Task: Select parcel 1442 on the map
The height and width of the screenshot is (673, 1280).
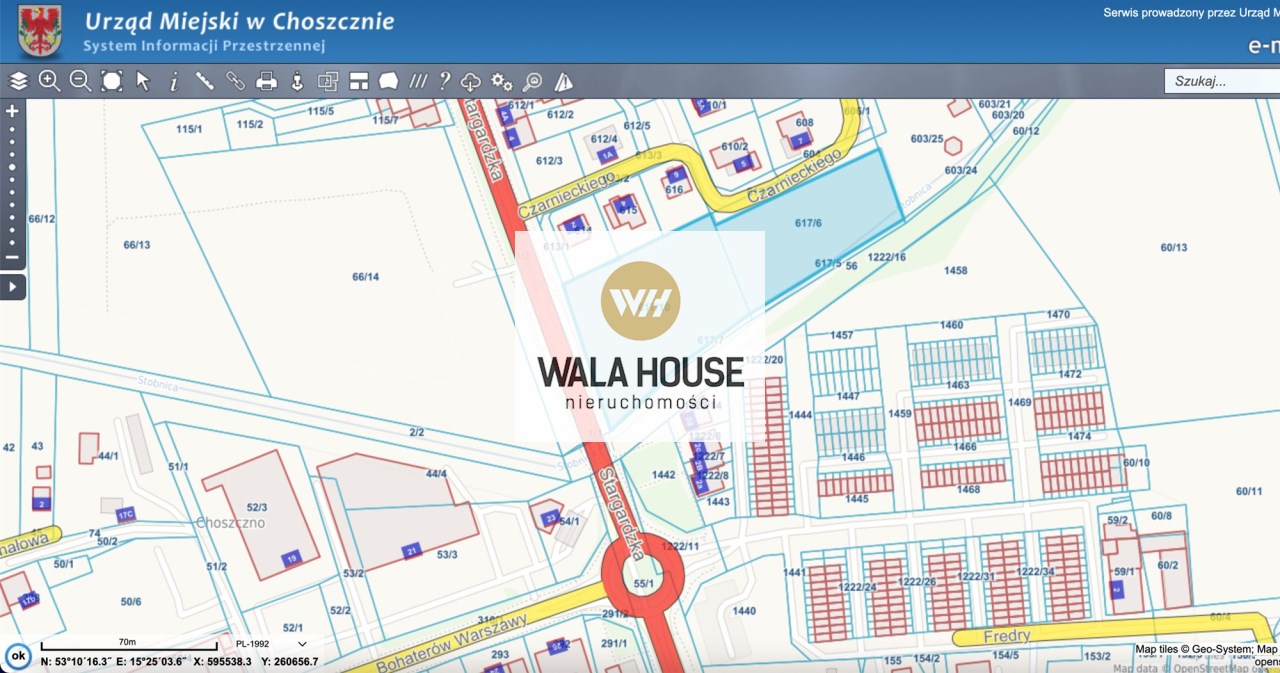Action: coord(664,474)
